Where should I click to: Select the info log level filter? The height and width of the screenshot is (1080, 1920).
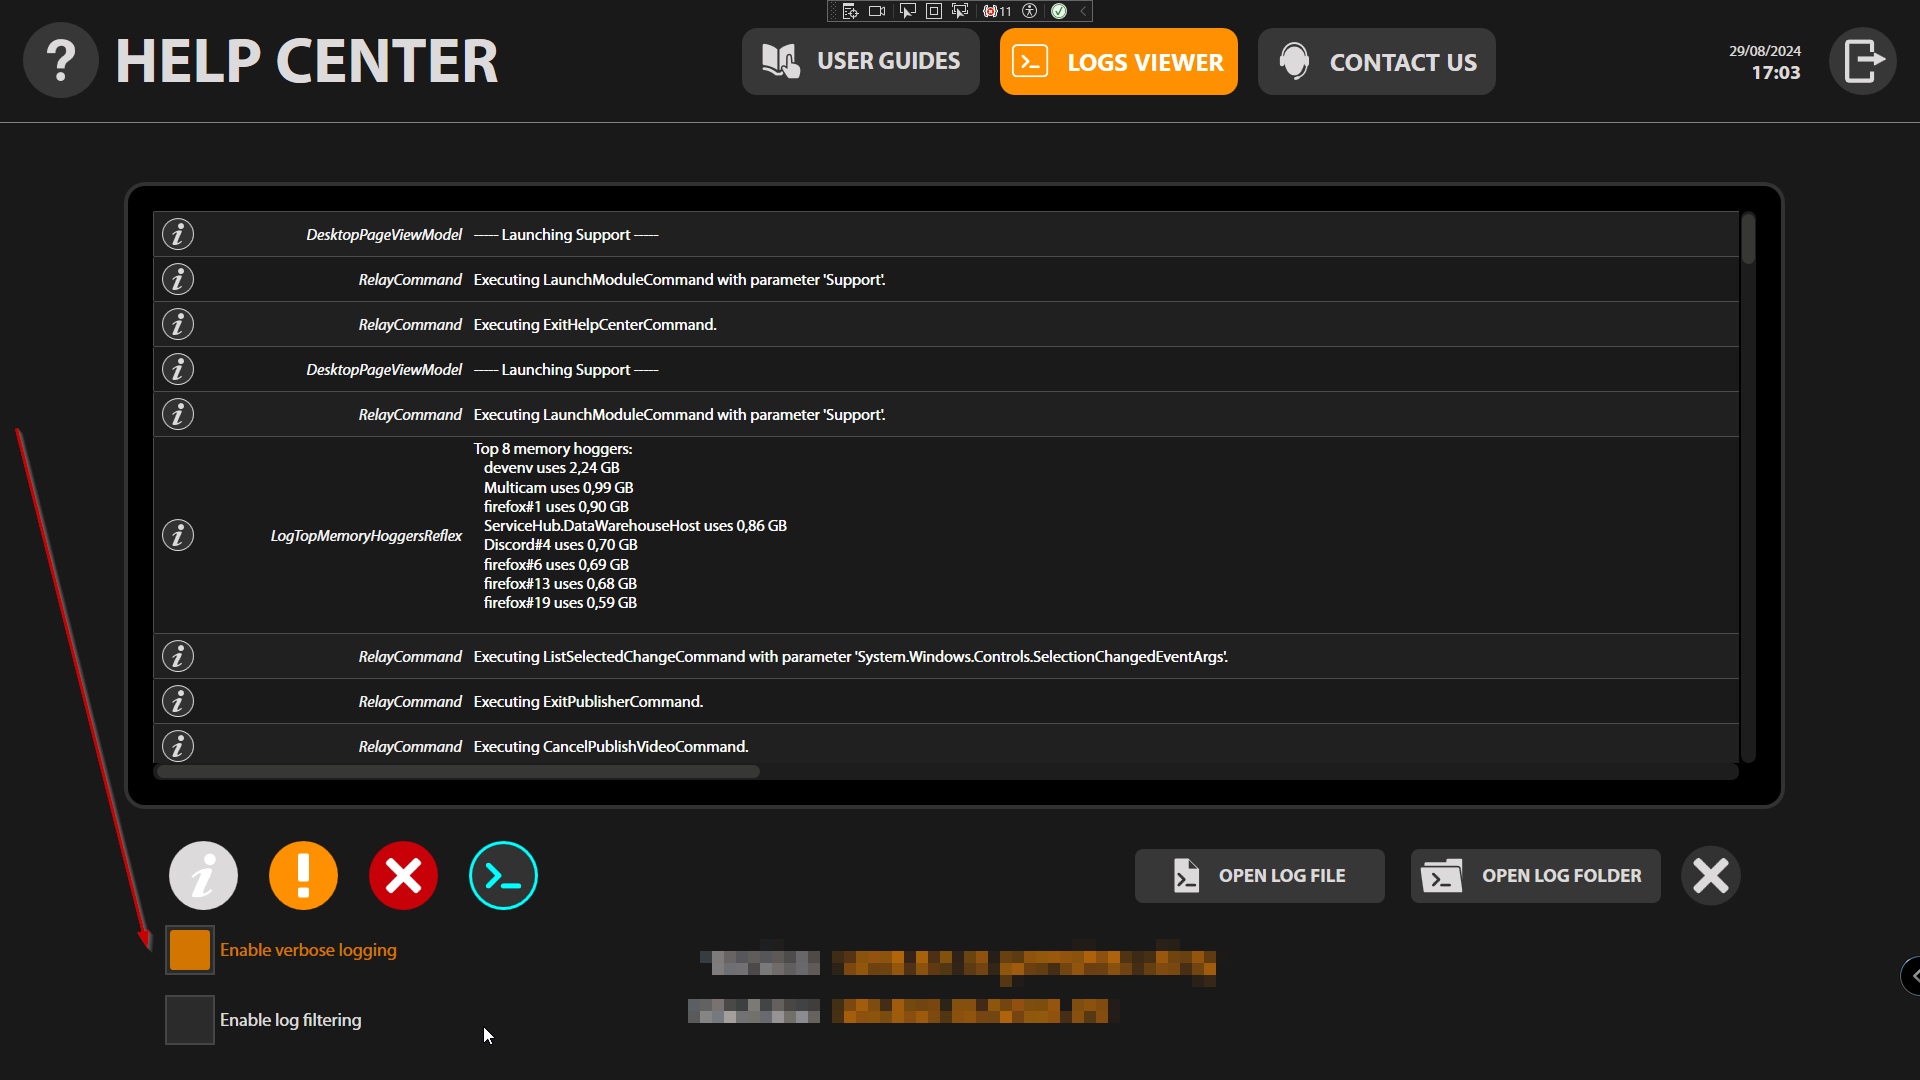(203, 875)
